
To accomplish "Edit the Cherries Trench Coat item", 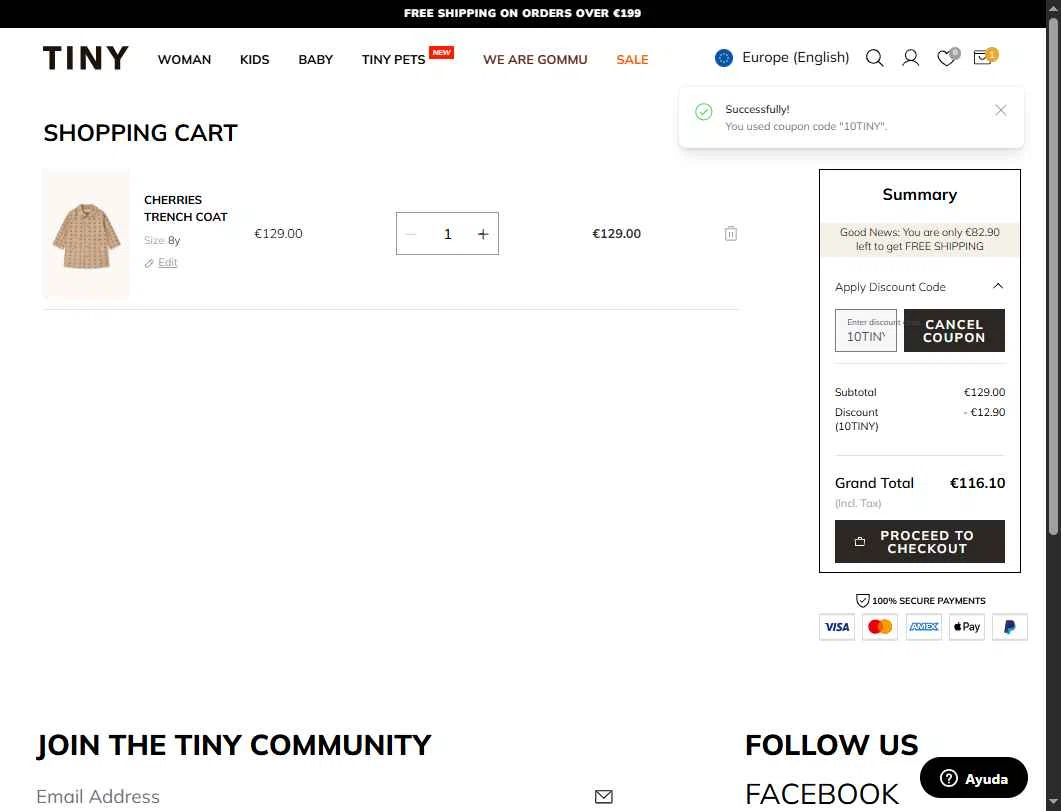I will click(x=167, y=262).
